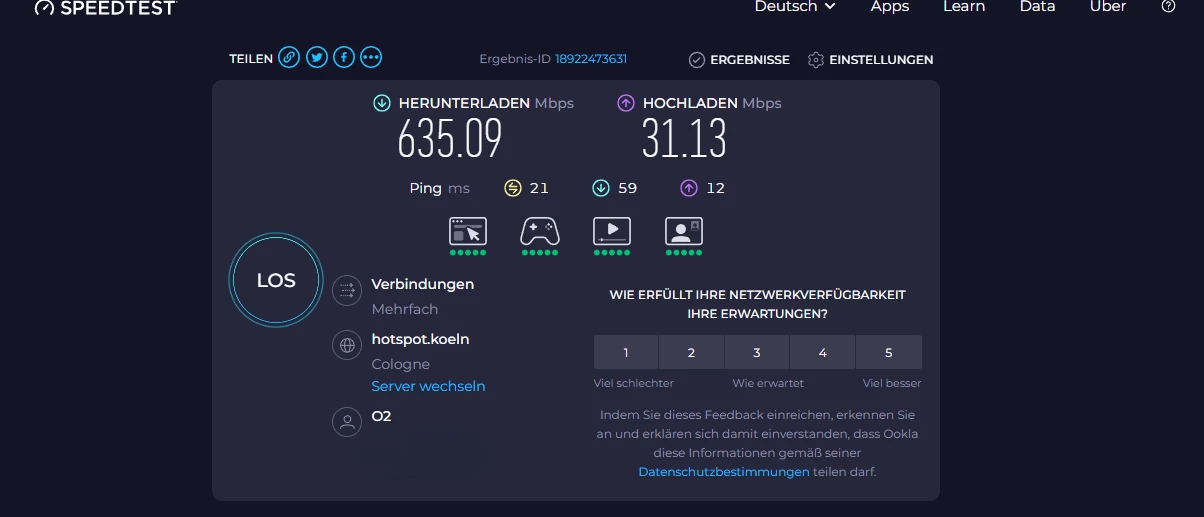This screenshot has height=517, width=1204.
Task: Click the Speedtest logo
Action: coord(105,7)
